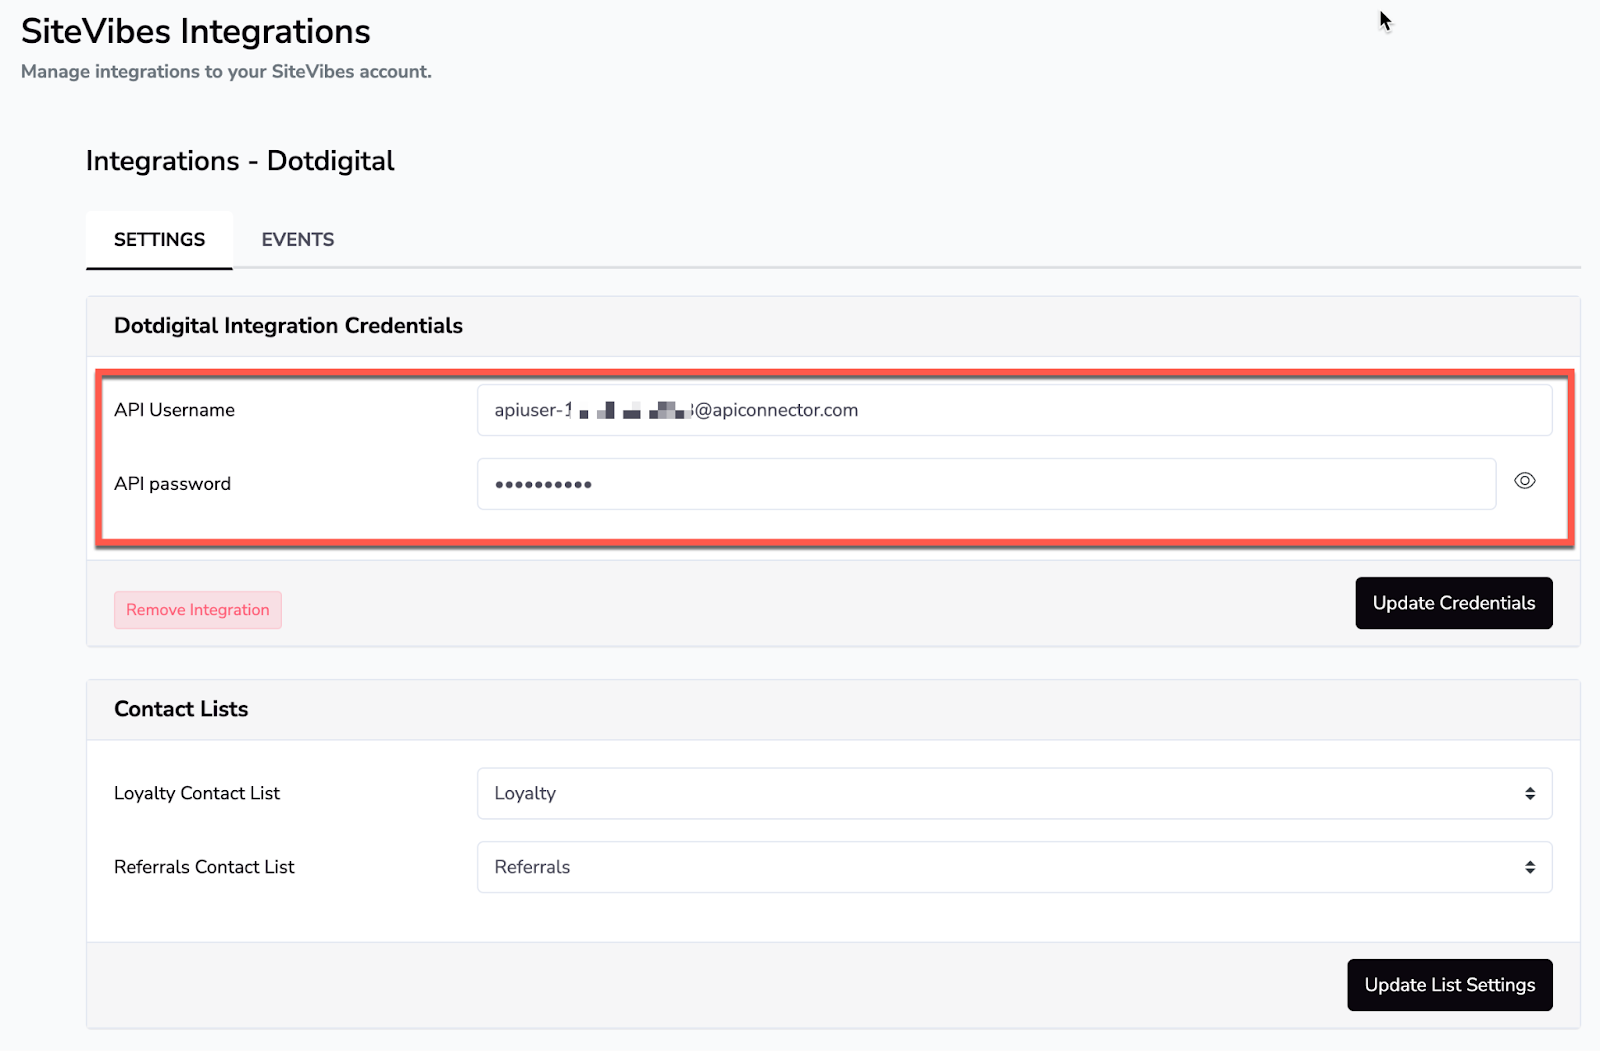This screenshot has height=1051, width=1600.
Task: Show password with the eye icon
Action: click(x=1524, y=481)
